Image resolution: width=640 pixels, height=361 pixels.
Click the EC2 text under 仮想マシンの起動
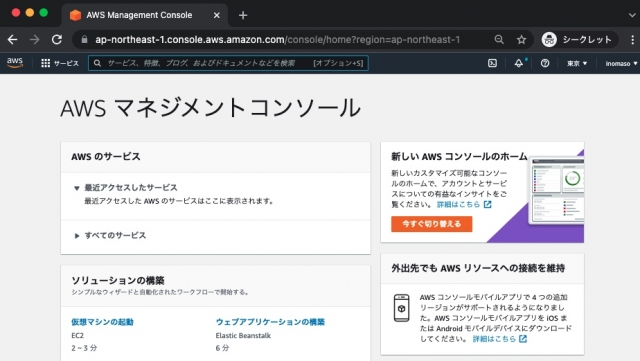tap(78, 335)
